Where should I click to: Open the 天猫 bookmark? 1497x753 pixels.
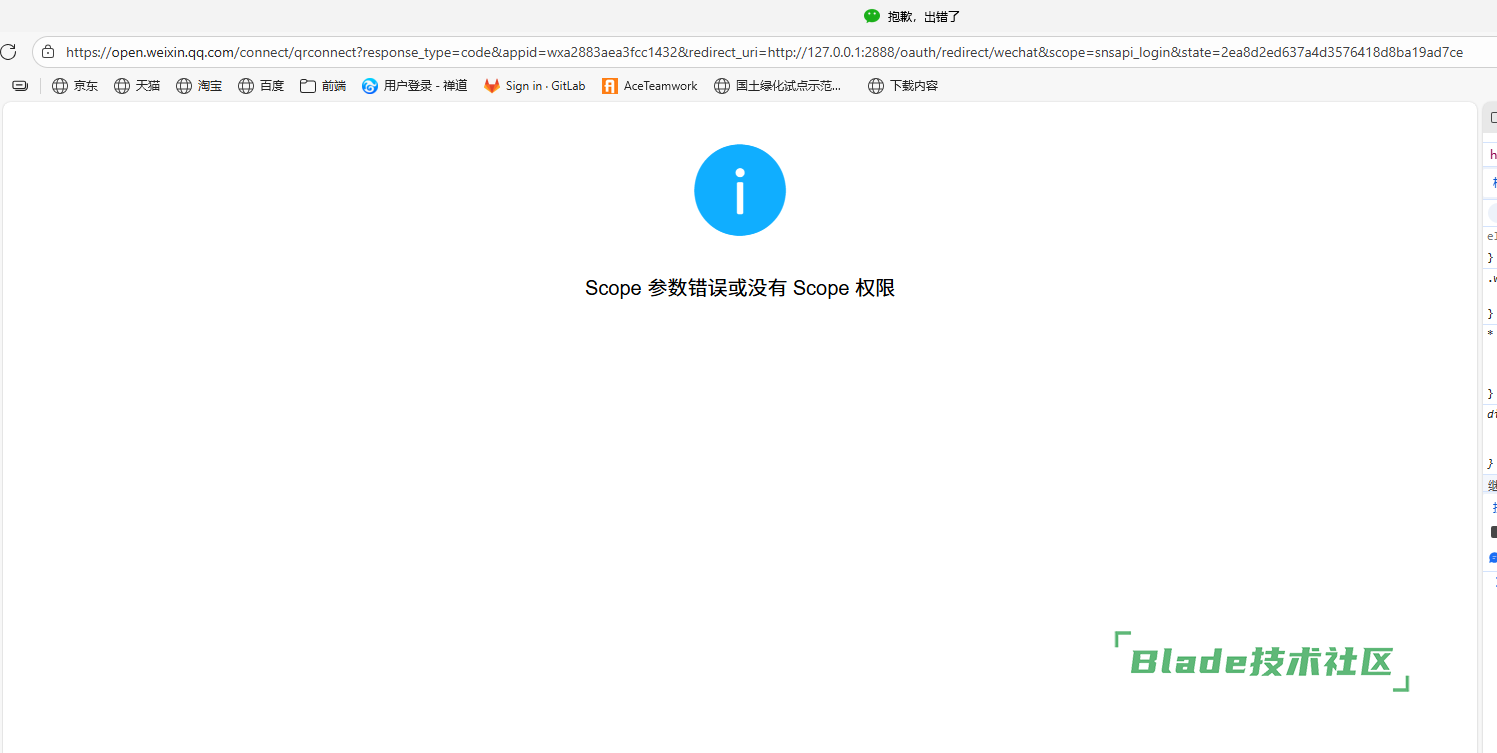(x=137, y=86)
